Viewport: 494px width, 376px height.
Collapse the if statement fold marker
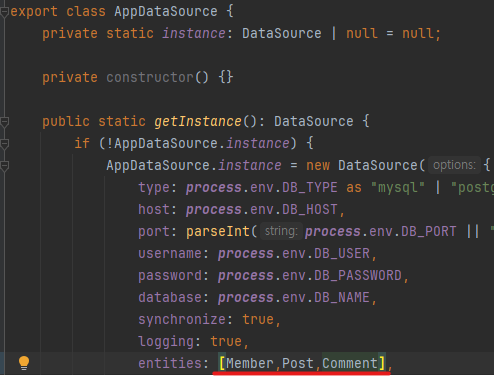(x=4, y=144)
